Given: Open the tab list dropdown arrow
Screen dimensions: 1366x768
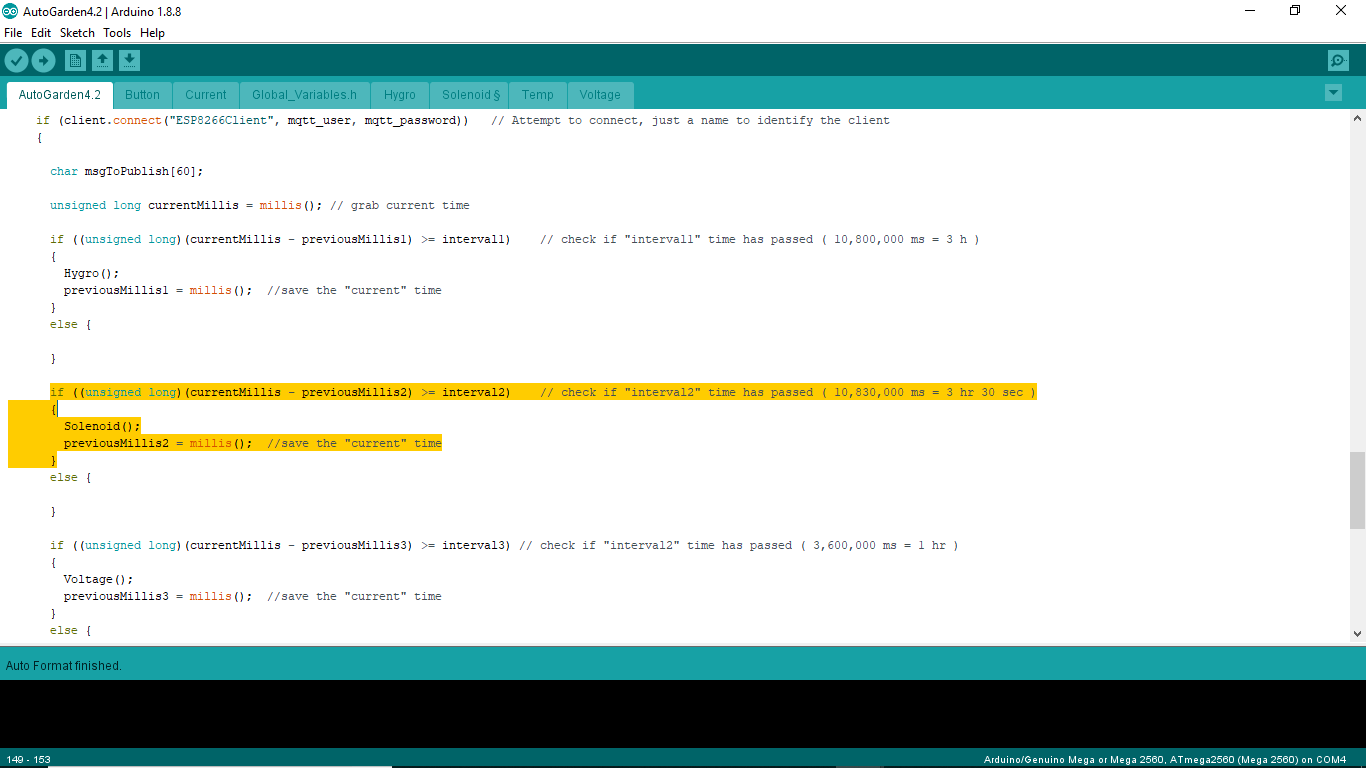Looking at the screenshot, I should pyautogui.click(x=1333, y=91).
